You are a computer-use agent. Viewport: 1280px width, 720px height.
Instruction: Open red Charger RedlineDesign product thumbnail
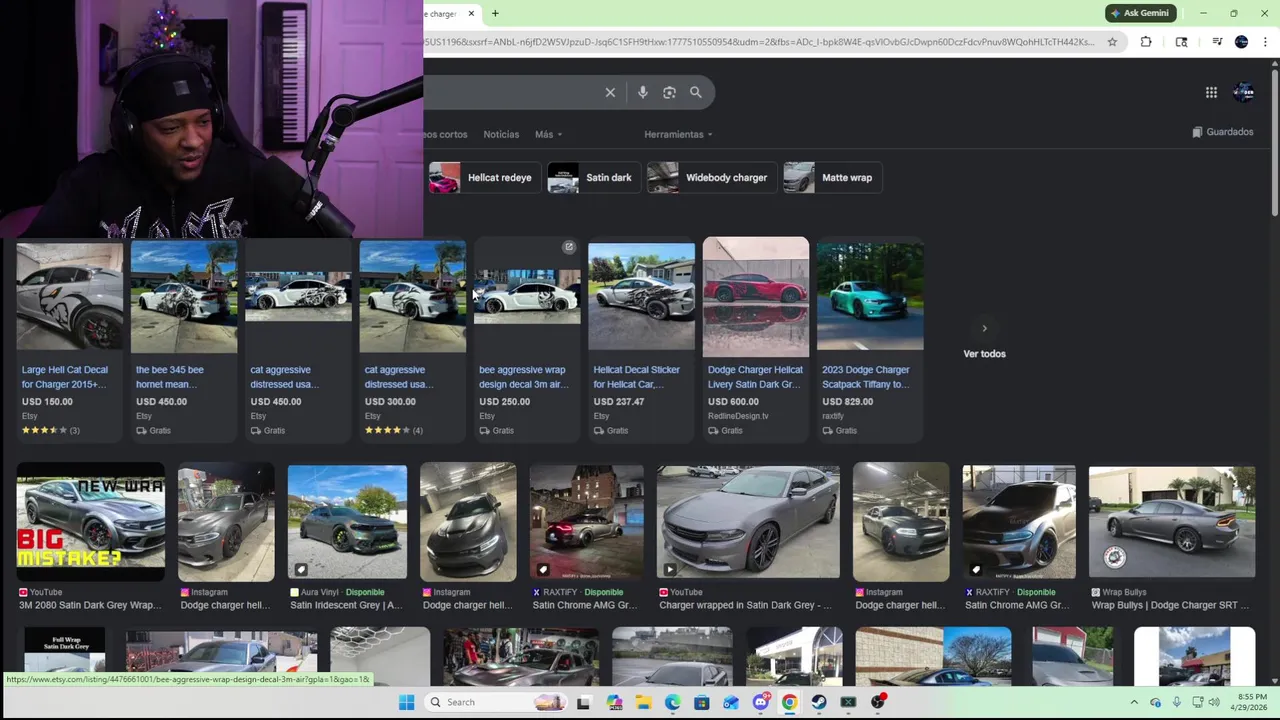click(x=756, y=296)
